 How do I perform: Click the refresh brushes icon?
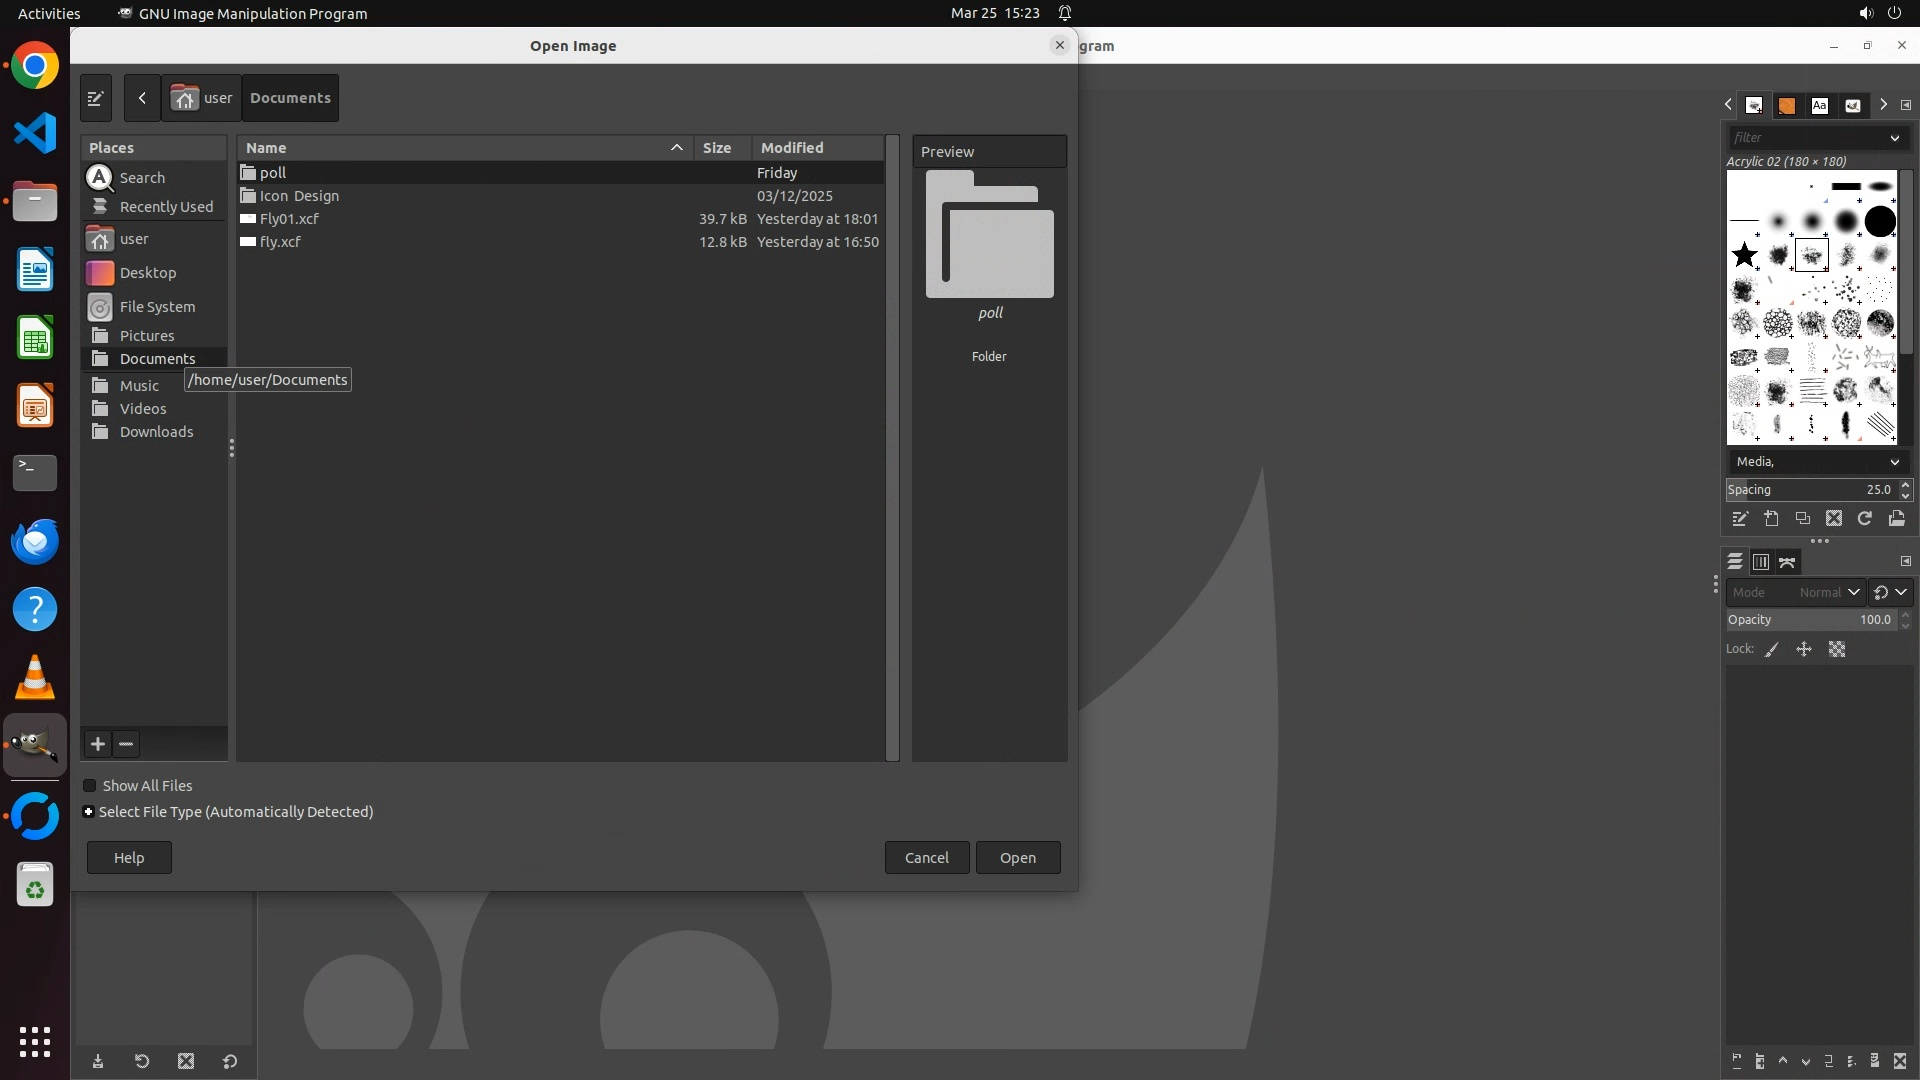tap(1864, 518)
